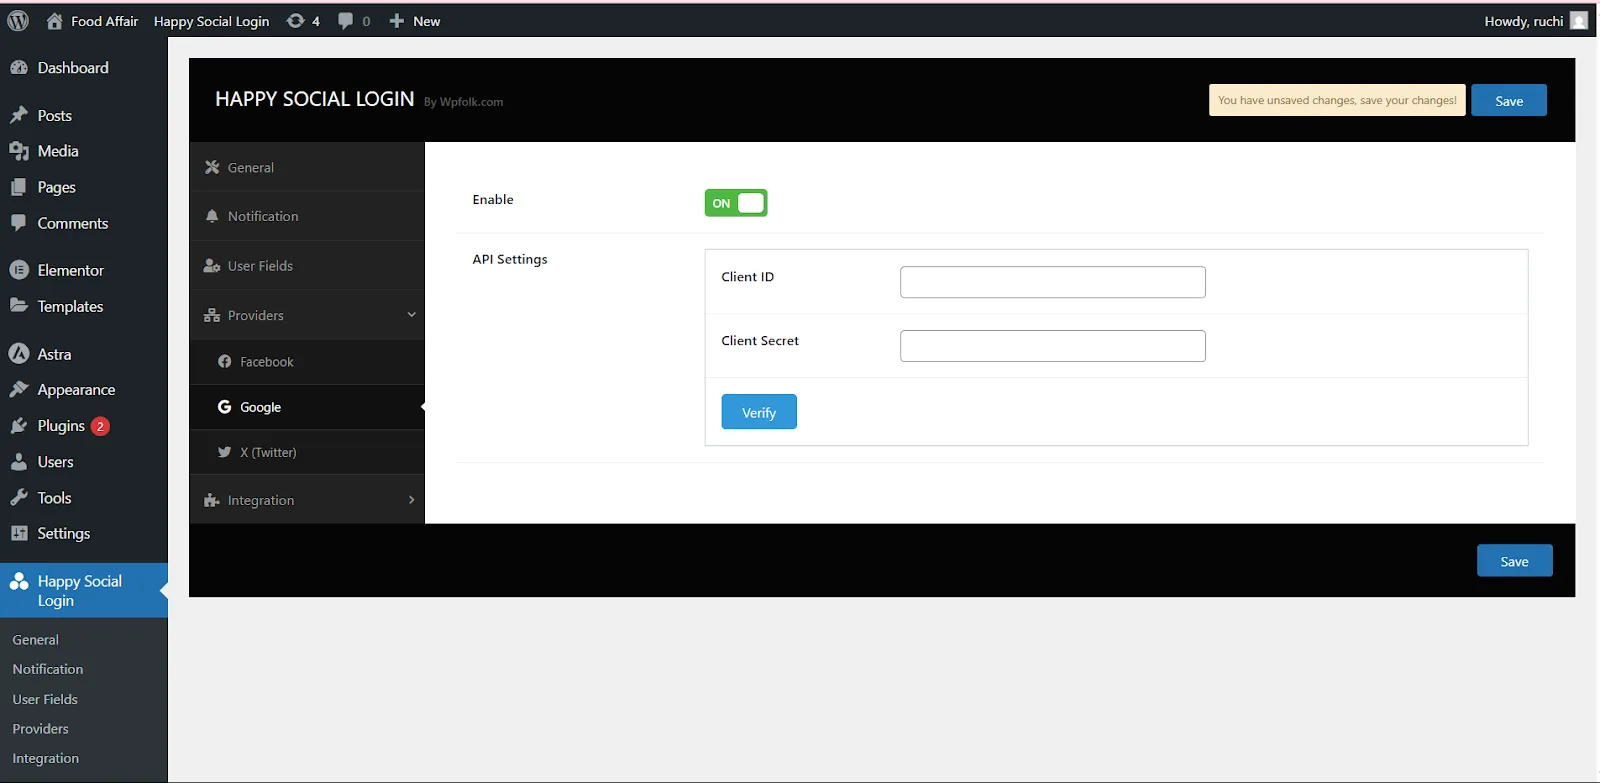Click the WordPress logo icon
Screen dimensions: 1600x783
18,21
